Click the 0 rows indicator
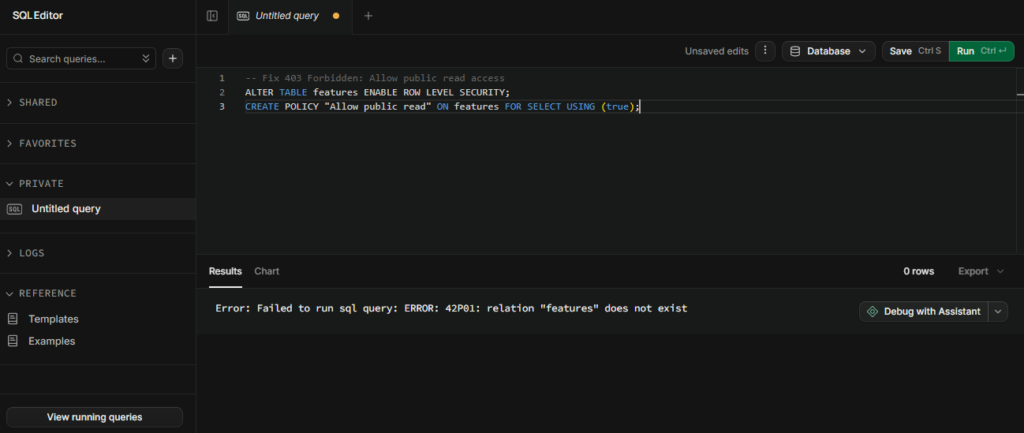The width and height of the screenshot is (1024, 433). pyautogui.click(x=919, y=271)
